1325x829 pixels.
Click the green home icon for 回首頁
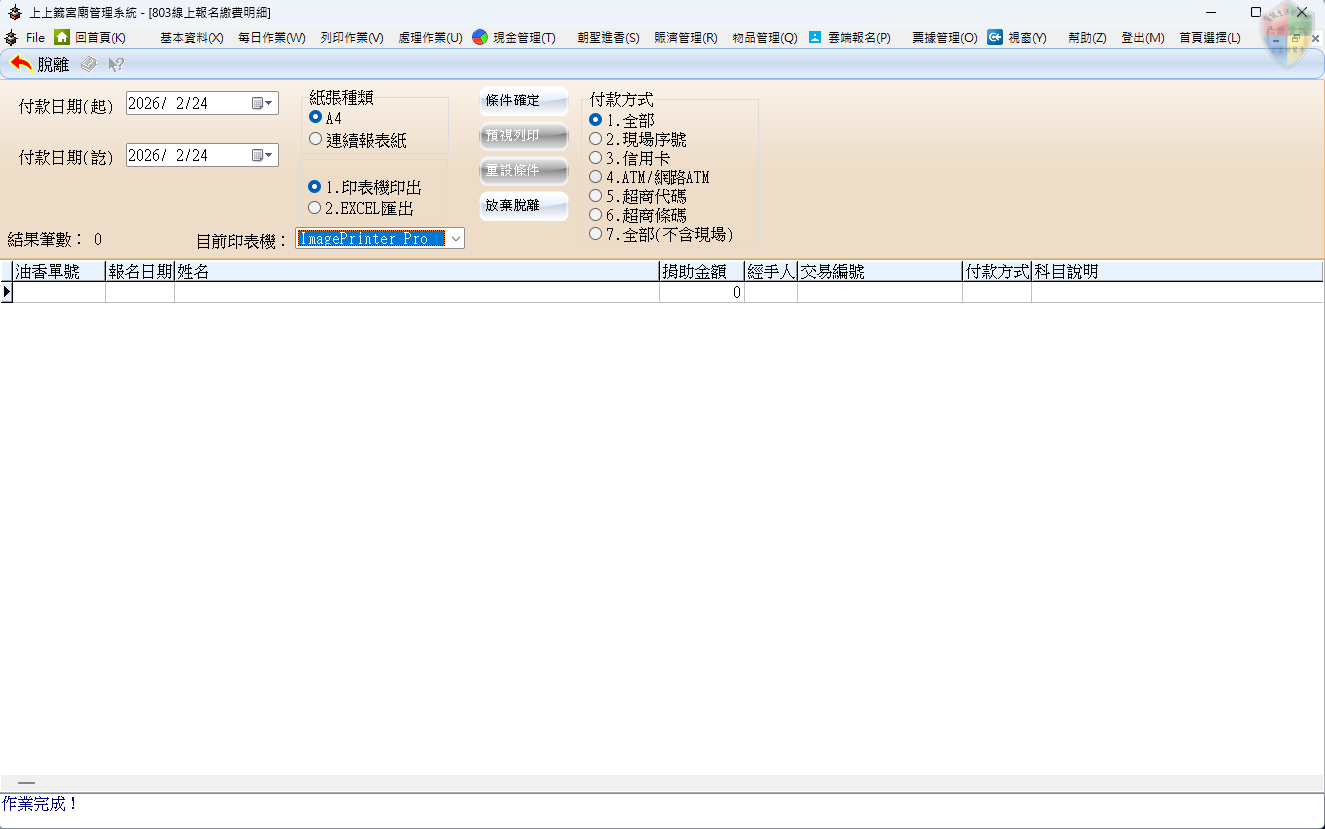62,37
